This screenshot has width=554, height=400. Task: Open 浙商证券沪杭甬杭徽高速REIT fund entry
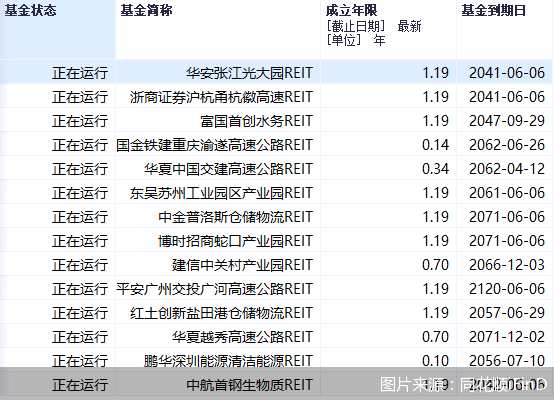tap(222, 97)
